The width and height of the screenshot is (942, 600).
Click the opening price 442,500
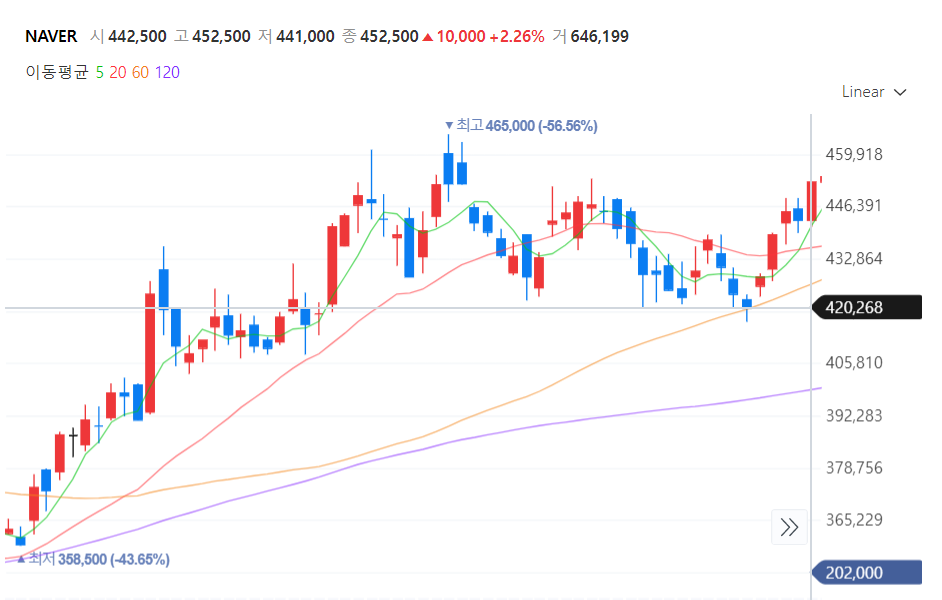click(x=137, y=37)
